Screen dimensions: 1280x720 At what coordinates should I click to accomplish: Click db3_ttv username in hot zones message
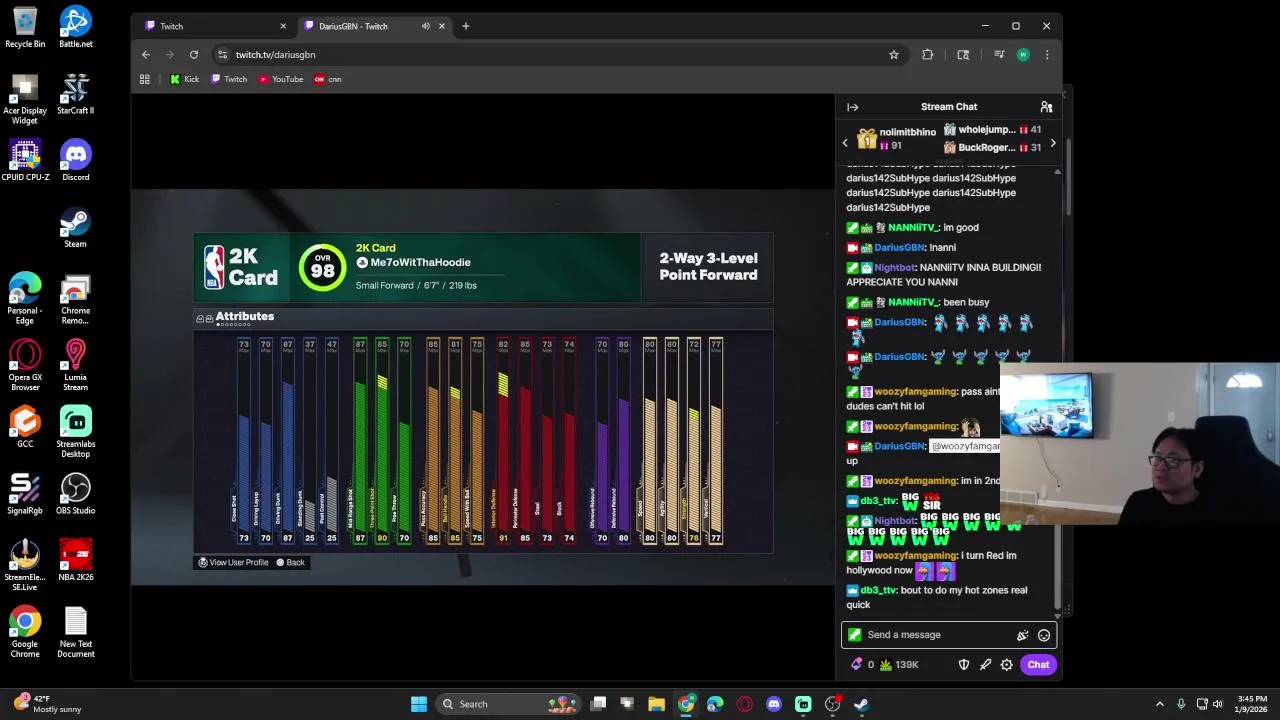[878, 590]
